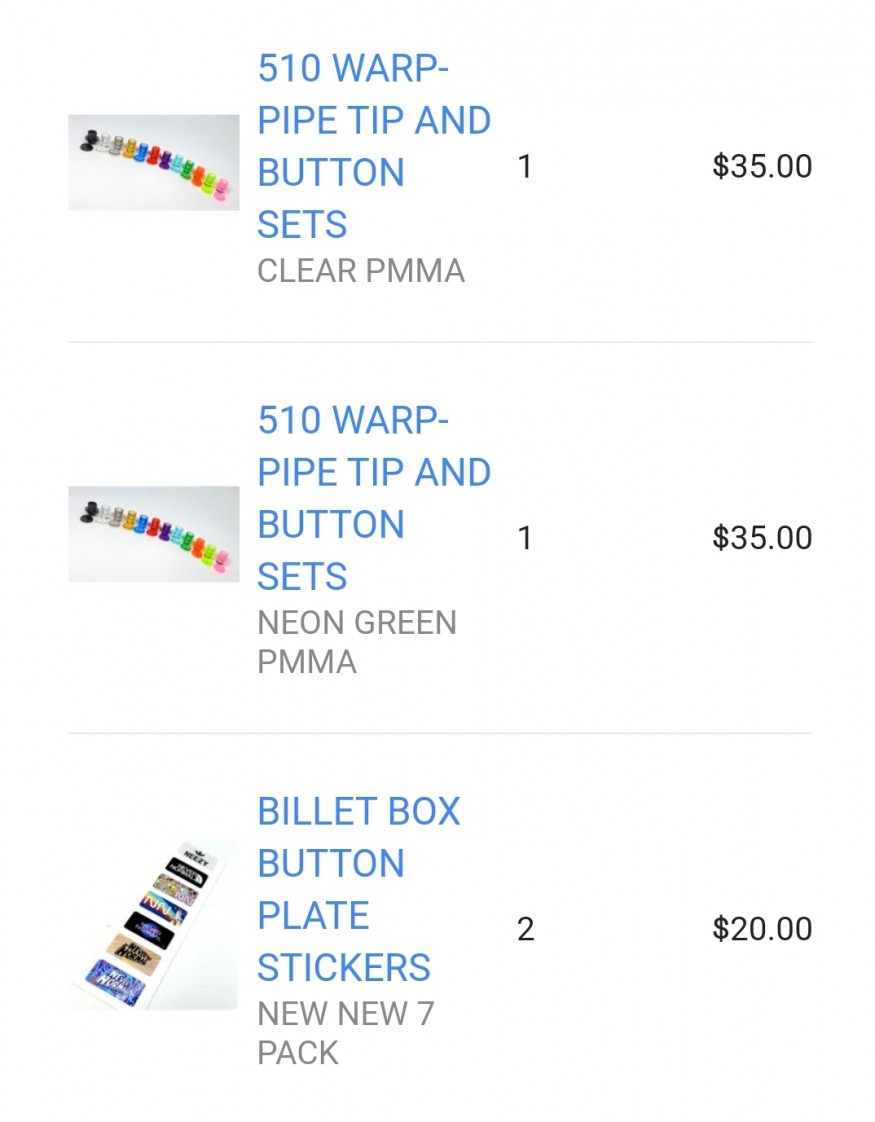The image size is (875, 1122).
Task: Click the blue sticker at the bottom of the sheet
Action: coord(115,981)
